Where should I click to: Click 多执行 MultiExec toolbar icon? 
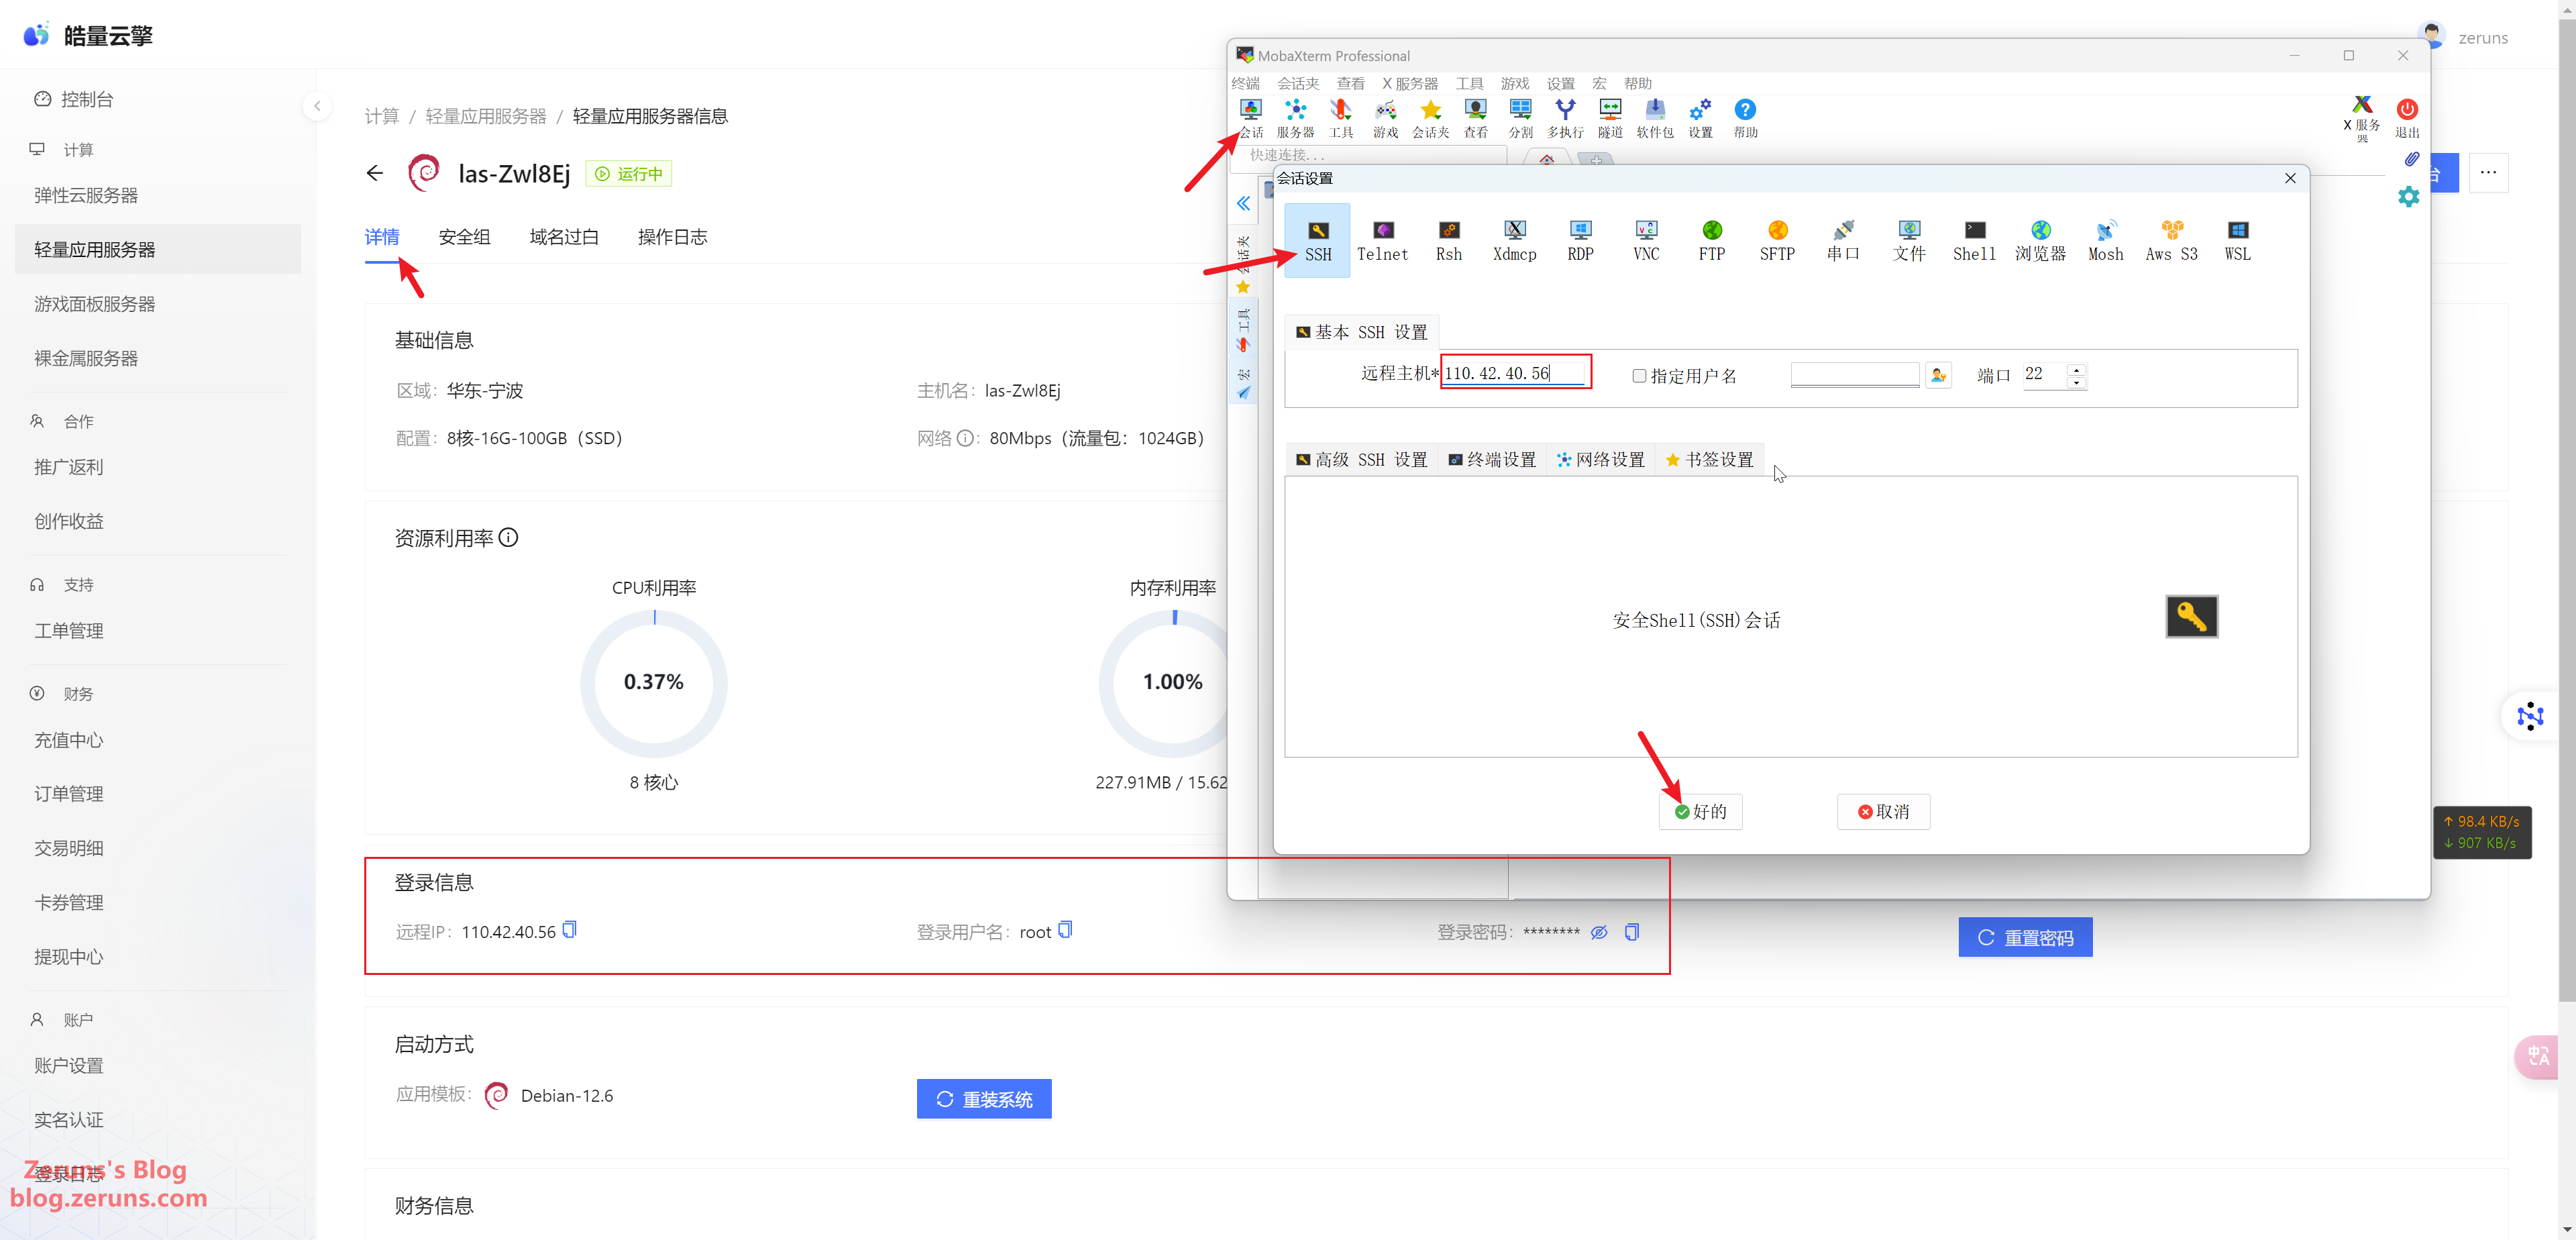pos(1565,118)
